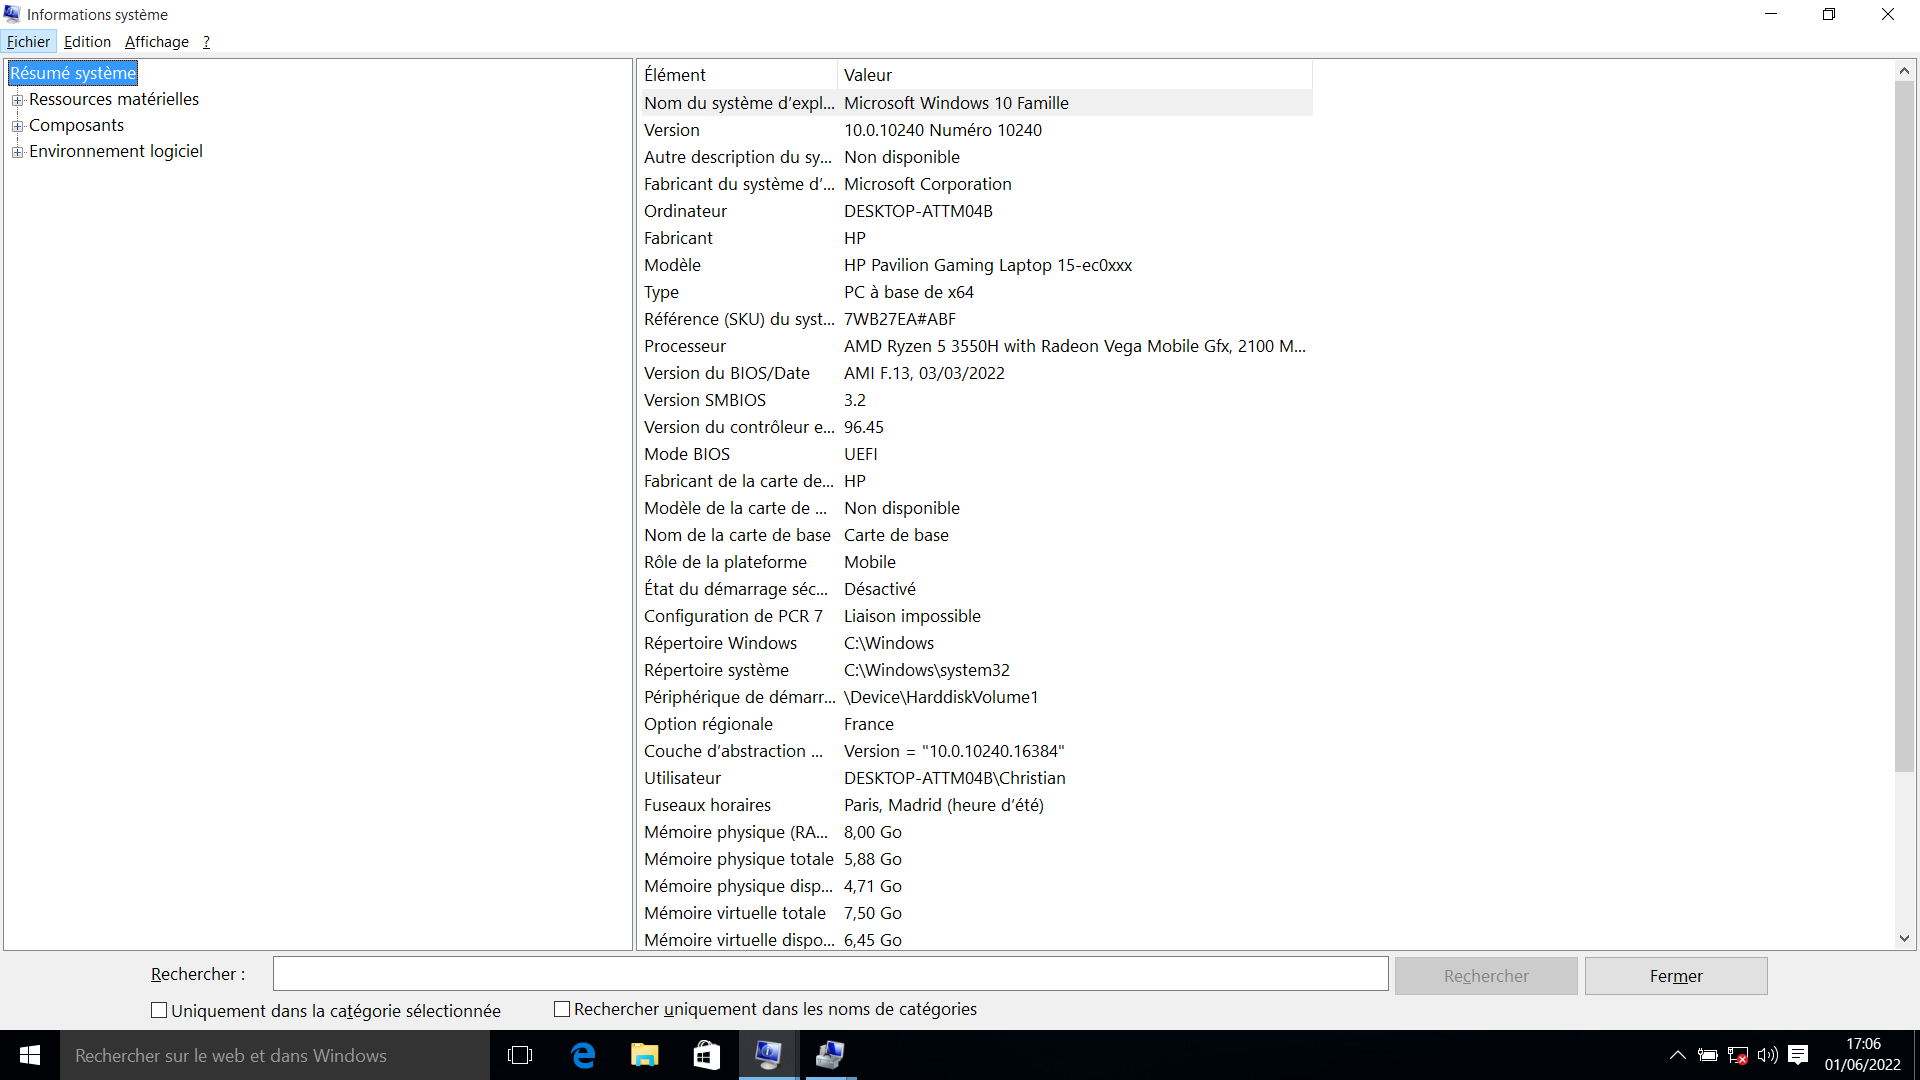Select the \Device\HarddiskVolume1 value
Viewport: 1920px width, 1080px height.
tap(941, 697)
